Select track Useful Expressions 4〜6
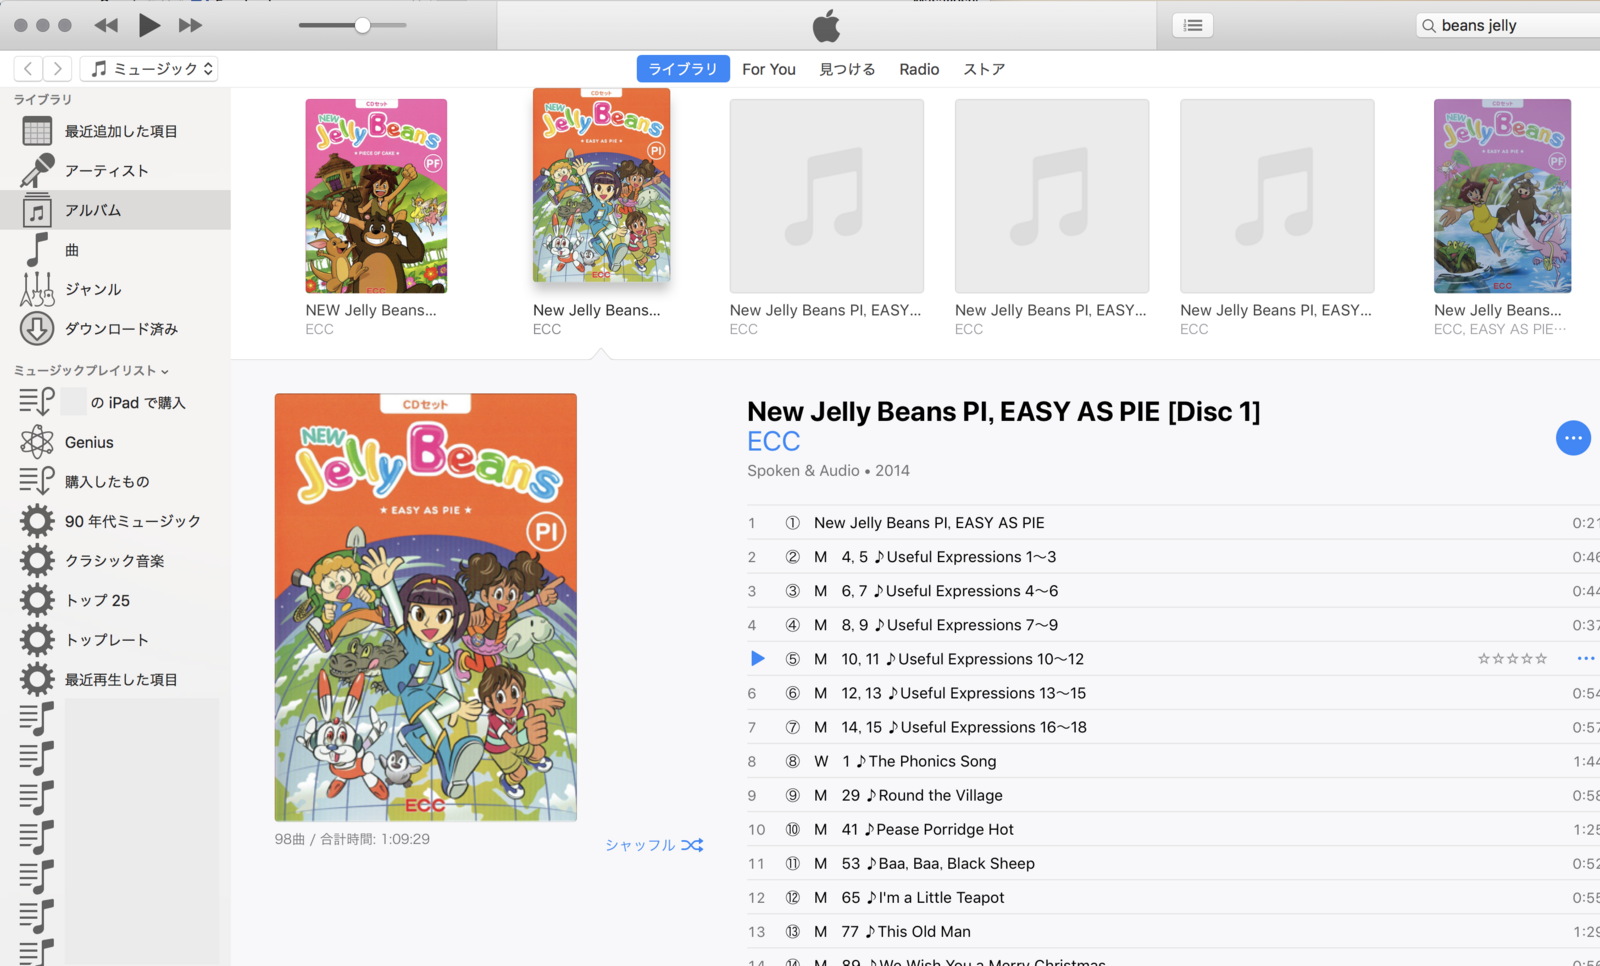1600x966 pixels. [x=1173, y=591]
